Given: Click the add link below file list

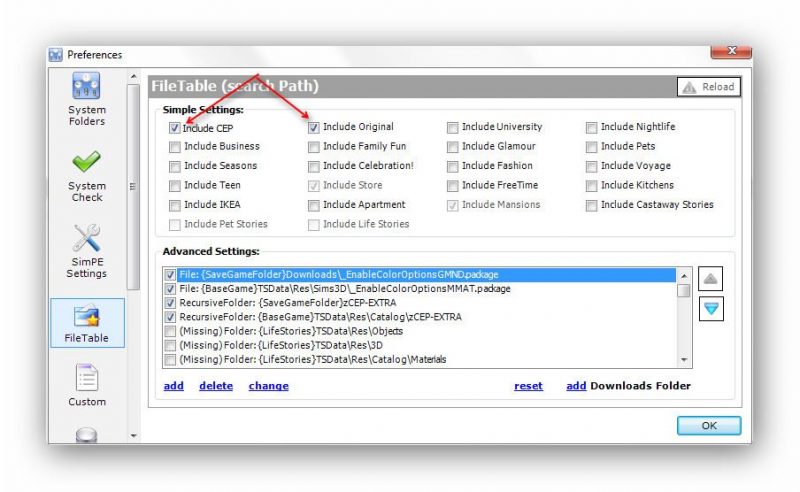Looking at the screenshot, I should click(173, 386).
